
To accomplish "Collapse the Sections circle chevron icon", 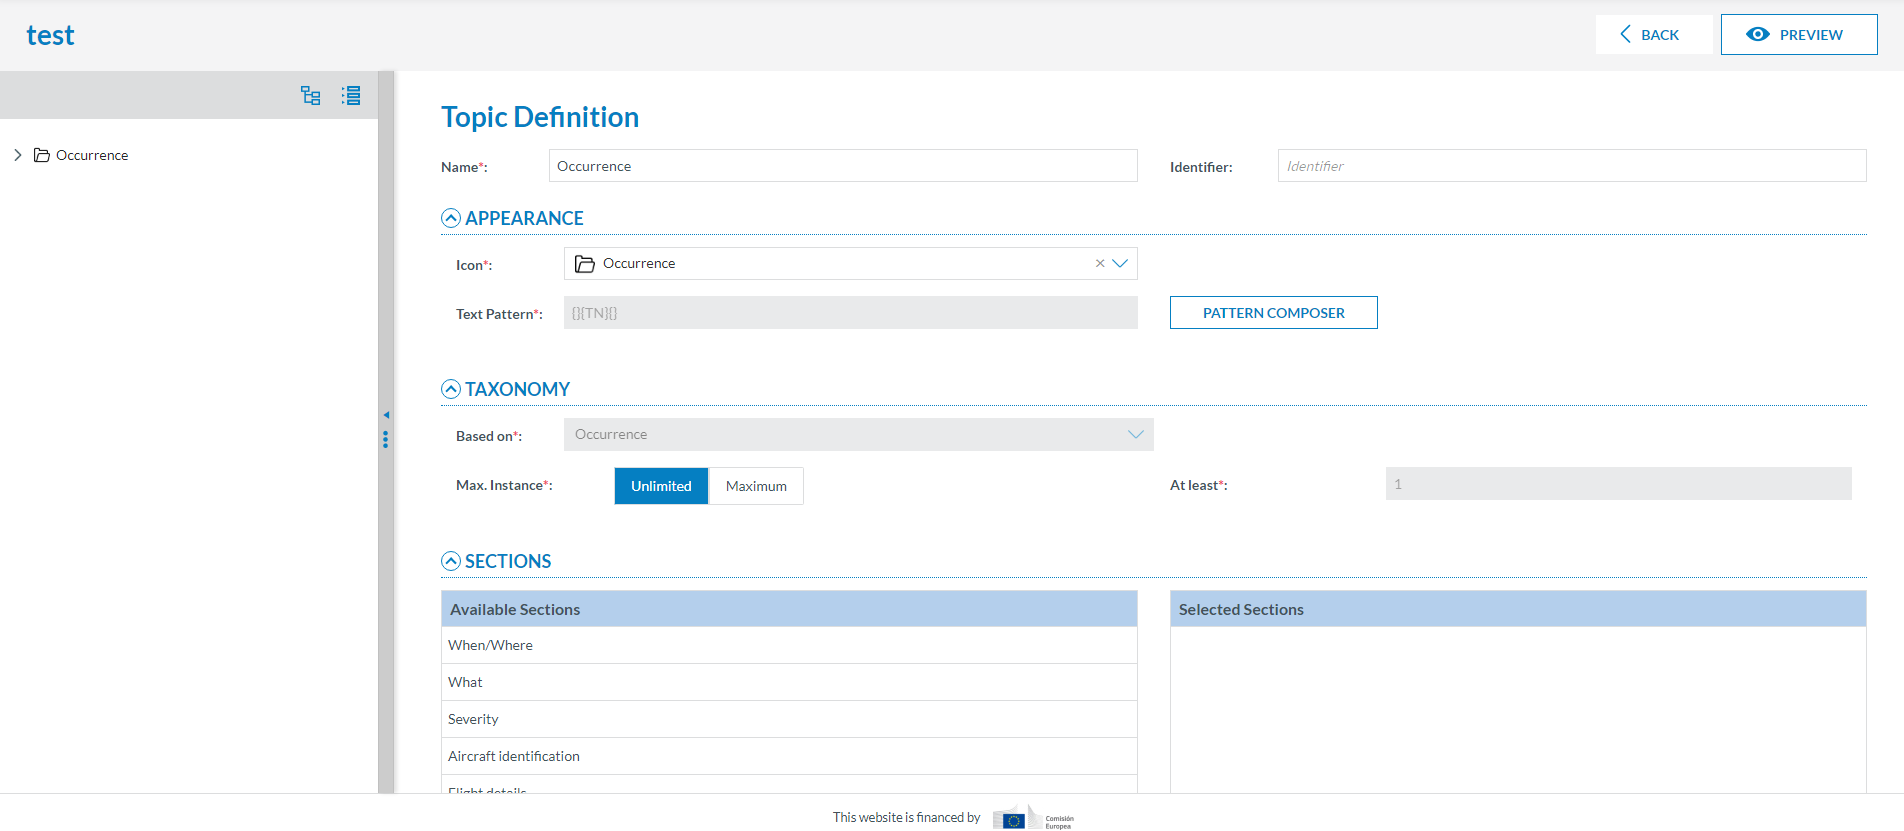I will (451, 561).
